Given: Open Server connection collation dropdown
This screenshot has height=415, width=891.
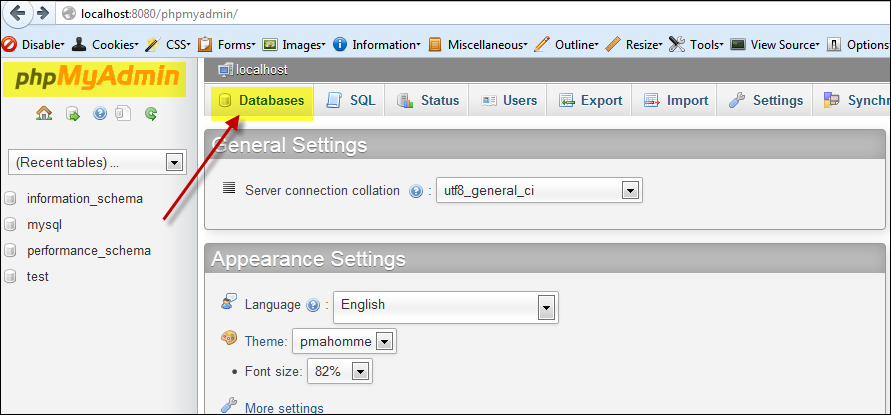Looking at the screenshot, I should [x=539, y=190].
